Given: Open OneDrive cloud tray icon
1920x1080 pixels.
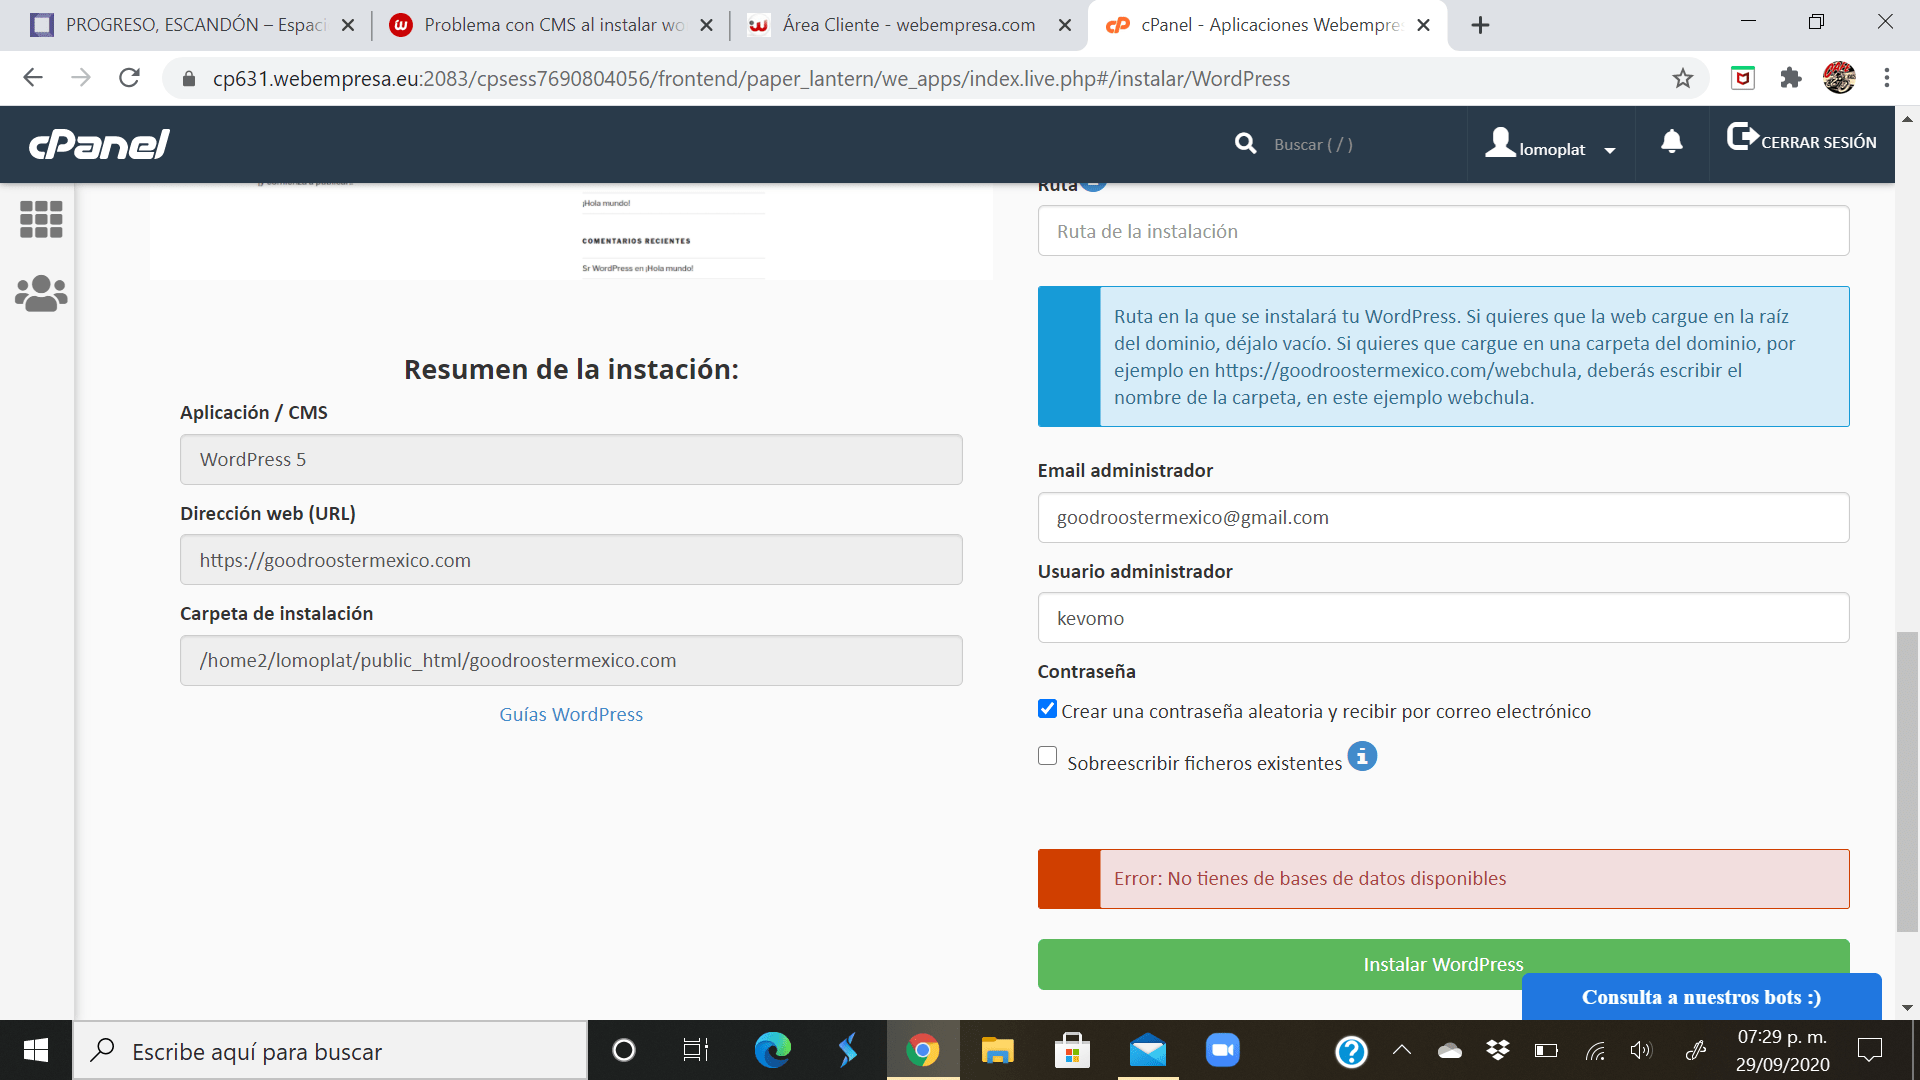Looking at the screenshot, I should (x=1449, y=1050).
